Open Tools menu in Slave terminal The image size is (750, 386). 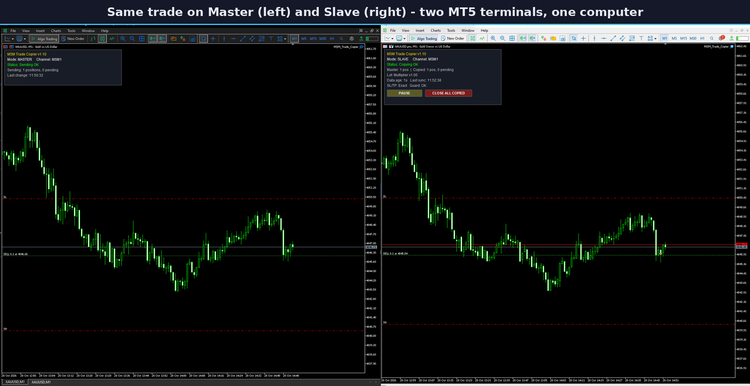click(451, 31)
